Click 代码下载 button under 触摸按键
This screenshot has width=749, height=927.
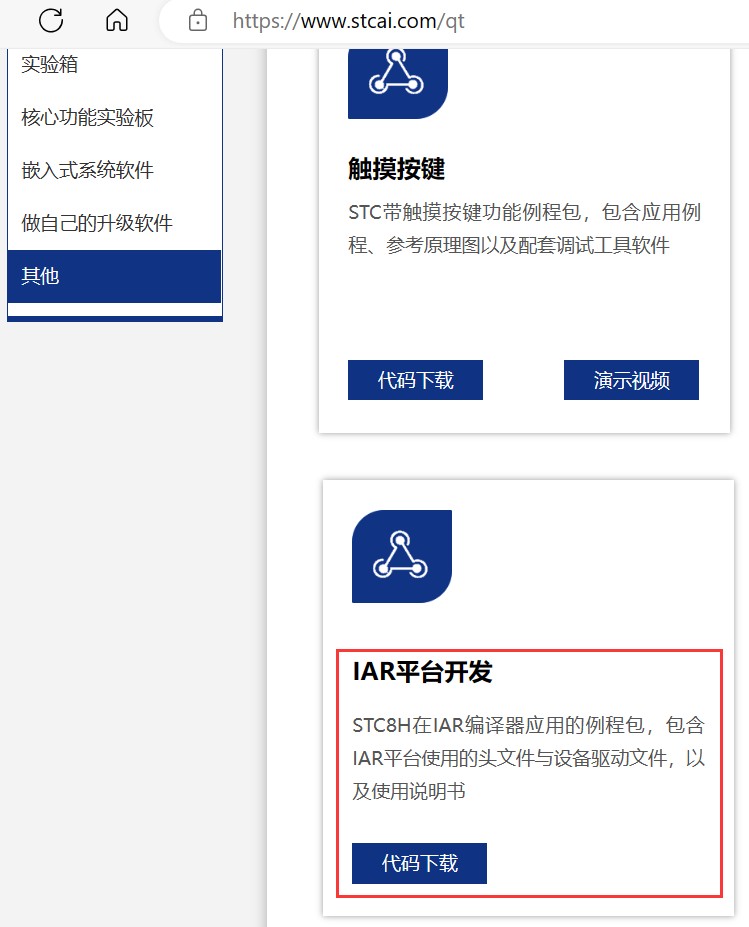pyautogui.click(x=416, y=380)
